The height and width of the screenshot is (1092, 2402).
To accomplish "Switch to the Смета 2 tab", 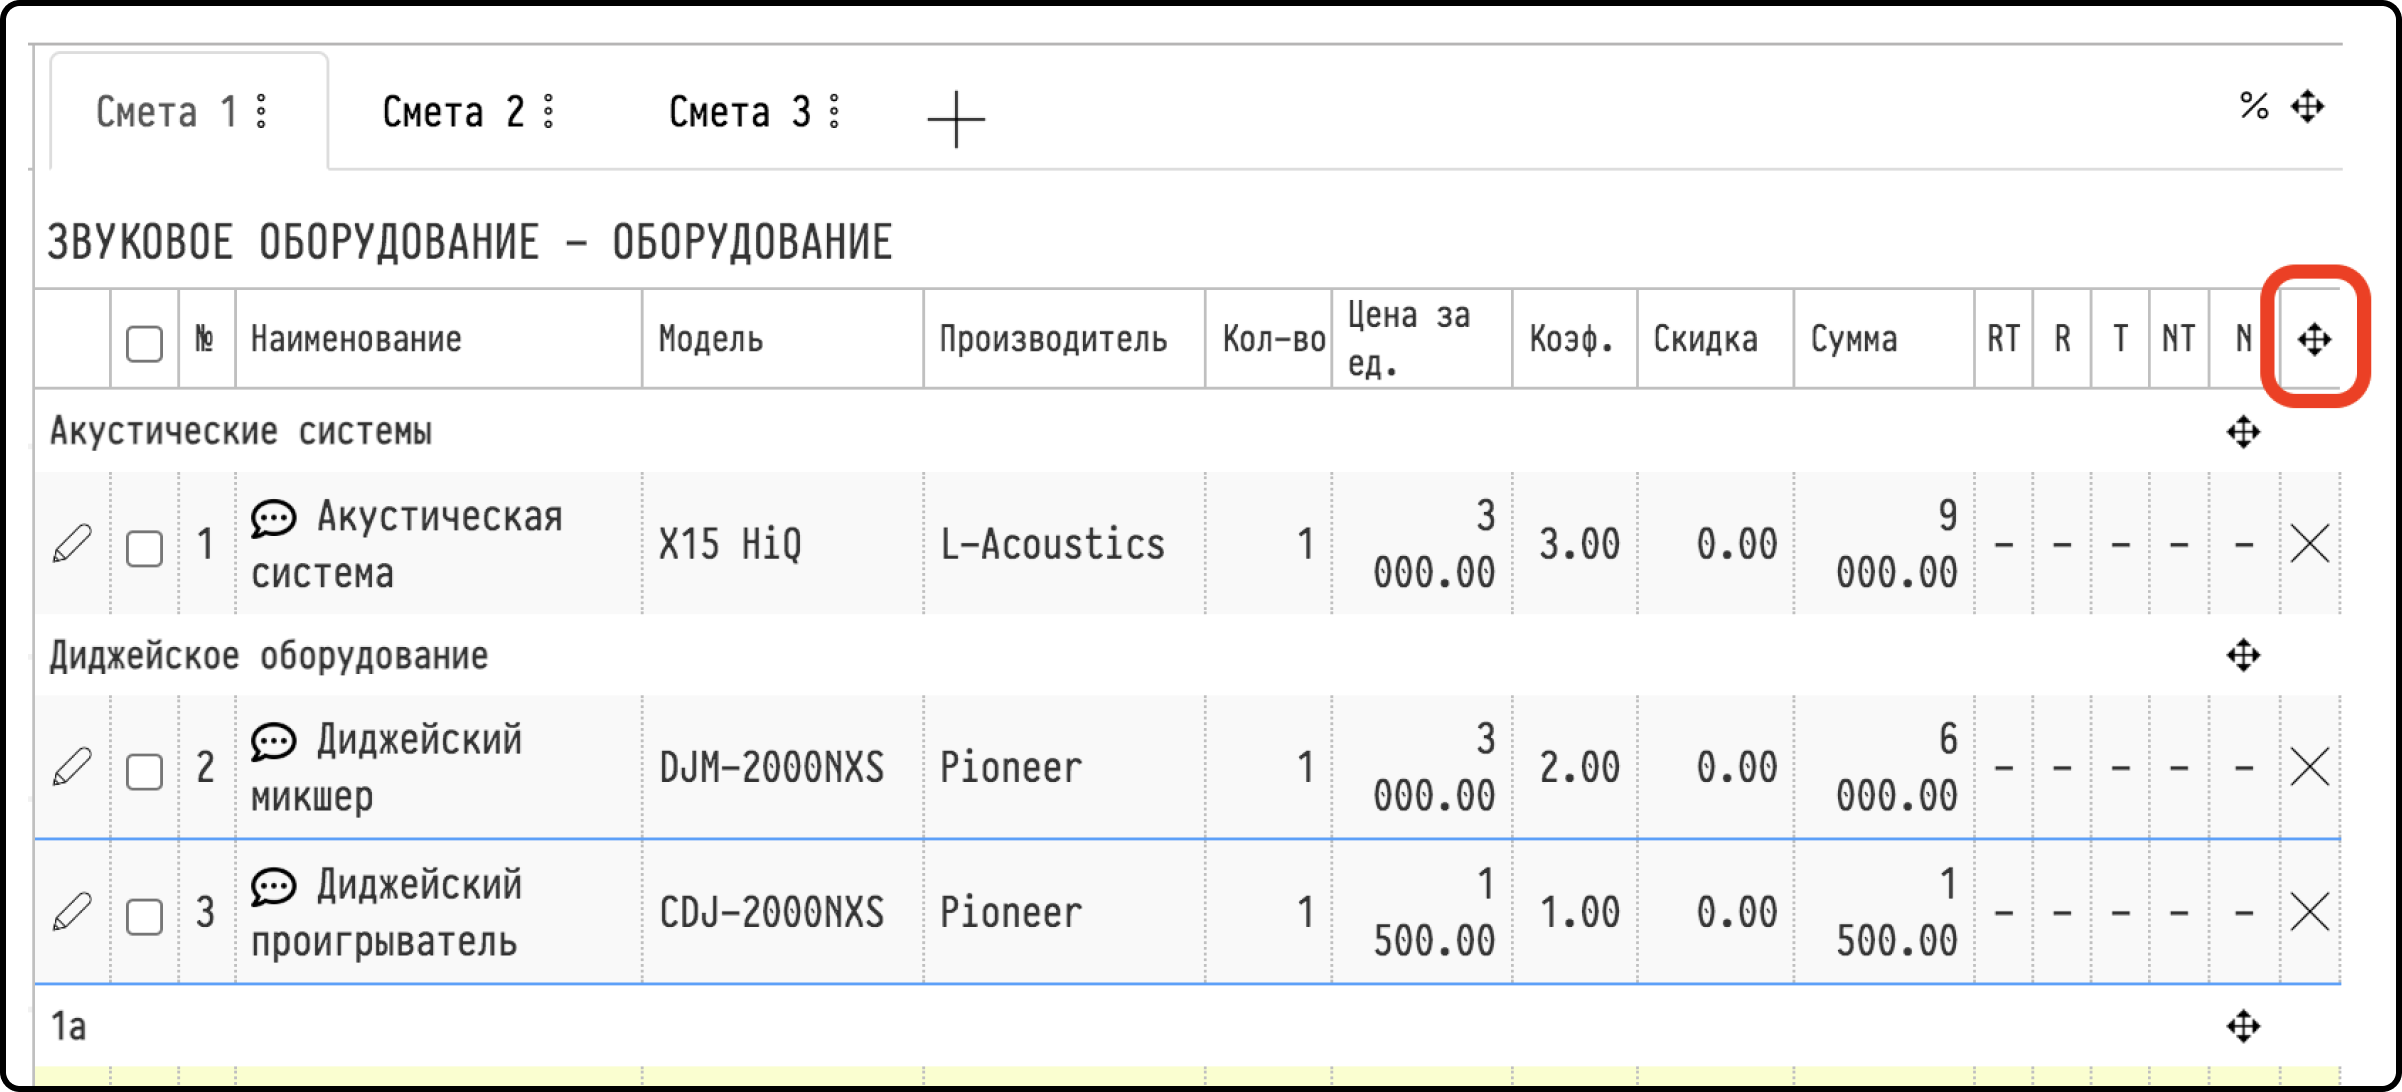I will 454,112.
